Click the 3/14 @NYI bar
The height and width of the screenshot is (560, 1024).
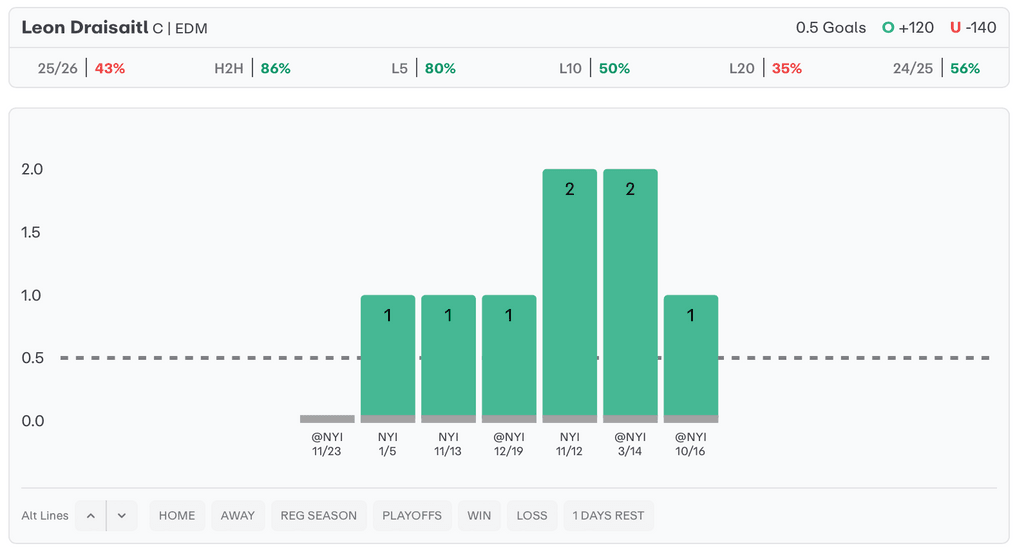click(x=630, y=295)
